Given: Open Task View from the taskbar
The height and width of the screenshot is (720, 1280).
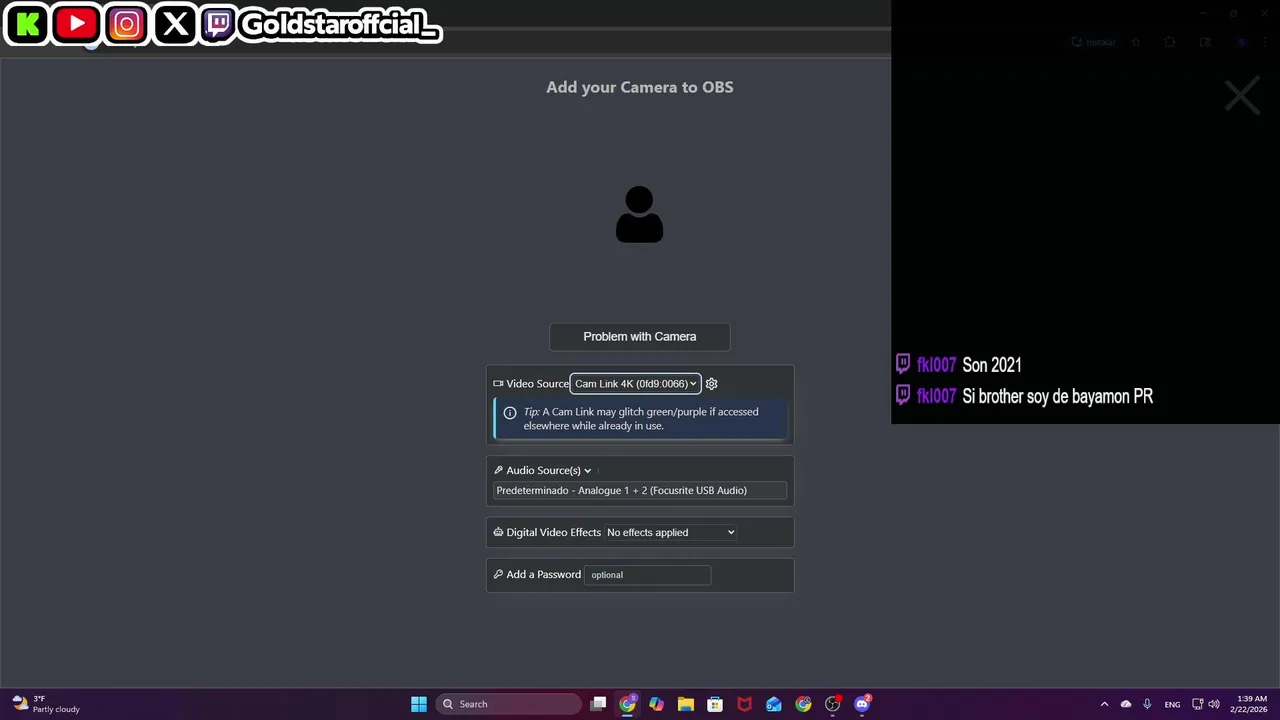Looking at the screenshot, I should [598, 704].
